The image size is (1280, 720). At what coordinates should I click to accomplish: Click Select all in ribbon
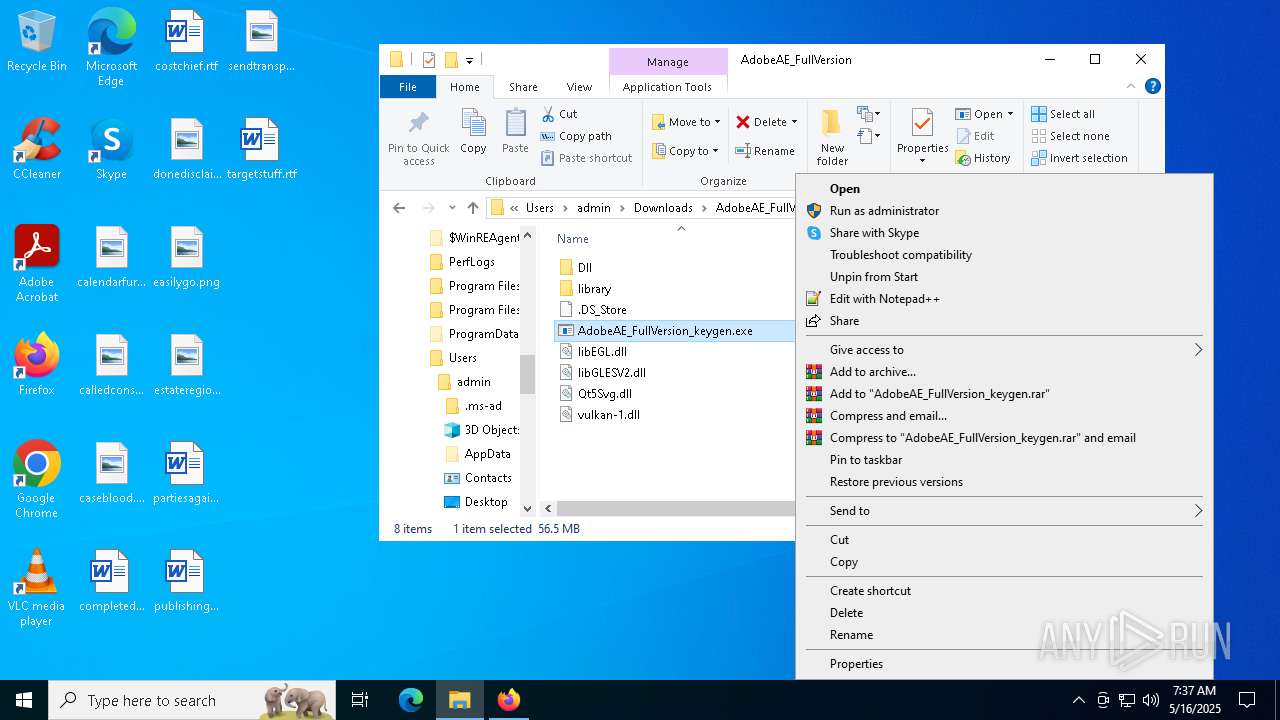pos(1063,114)
